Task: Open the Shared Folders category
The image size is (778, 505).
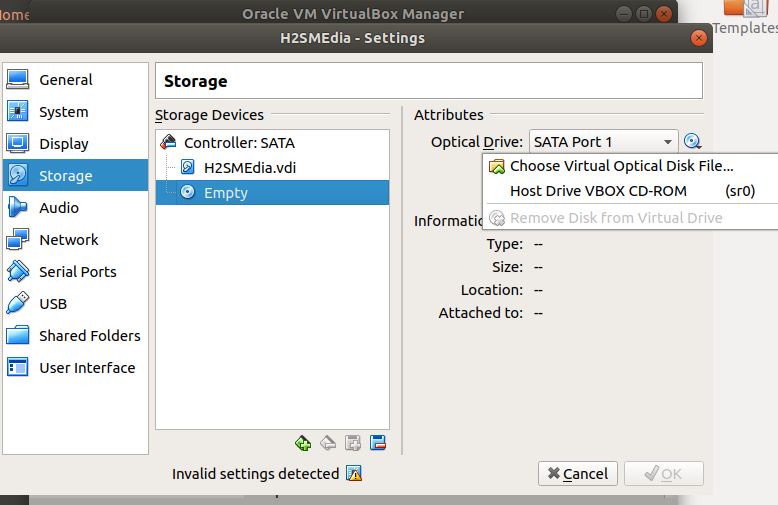Action: coord(75,335)
